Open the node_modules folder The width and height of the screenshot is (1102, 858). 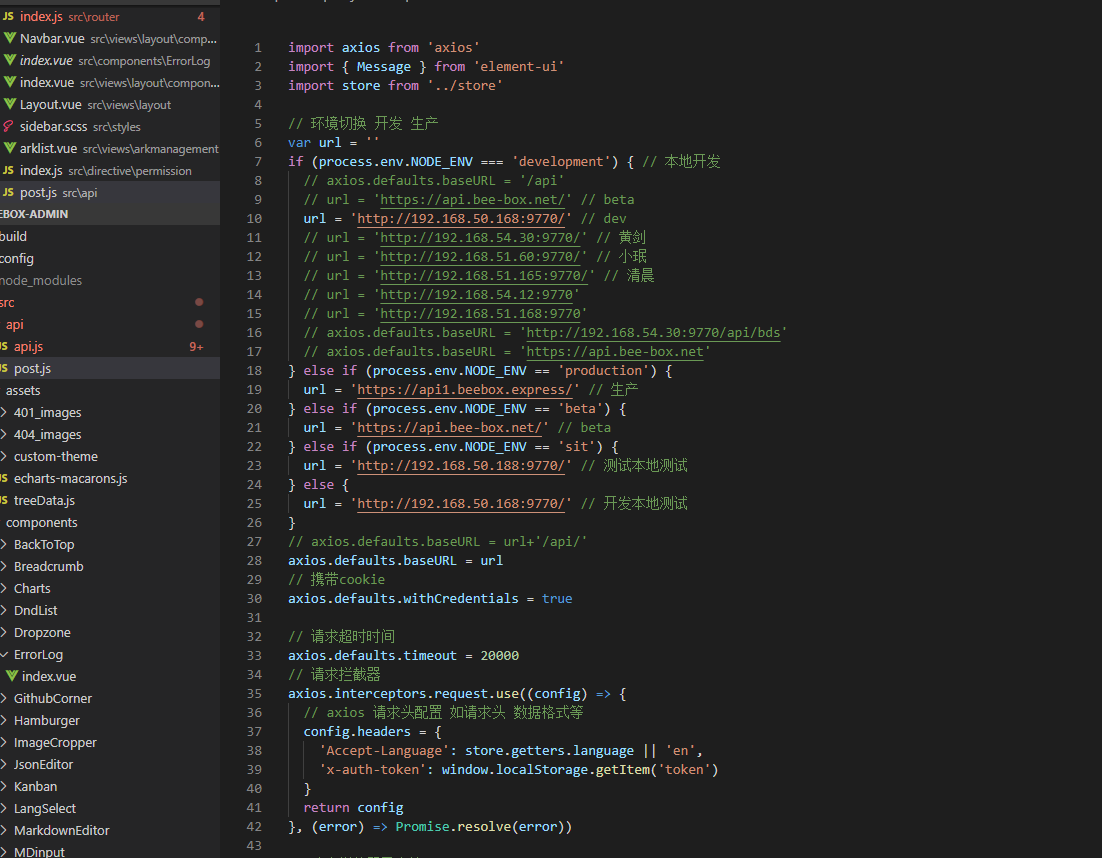coord(40,281)
